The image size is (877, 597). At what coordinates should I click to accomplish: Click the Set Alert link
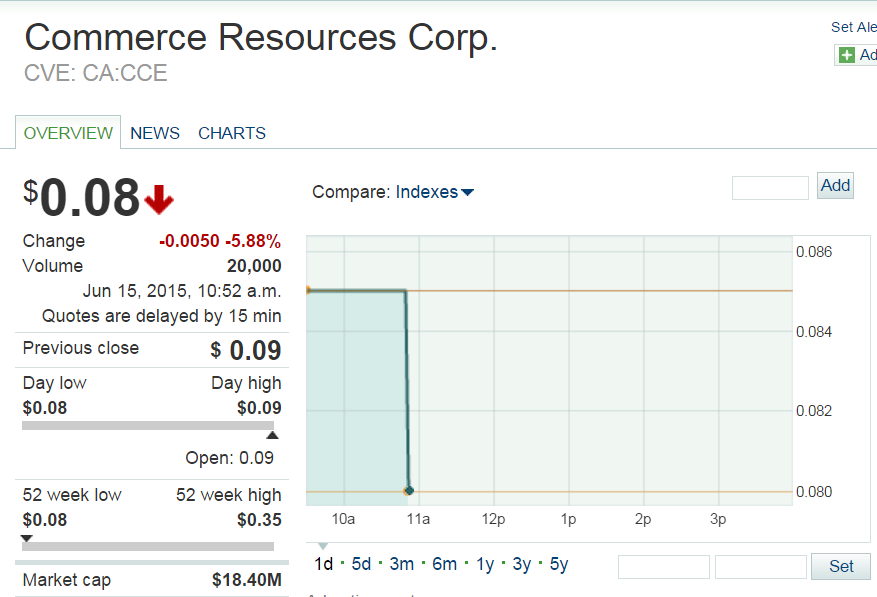(853, 27)
